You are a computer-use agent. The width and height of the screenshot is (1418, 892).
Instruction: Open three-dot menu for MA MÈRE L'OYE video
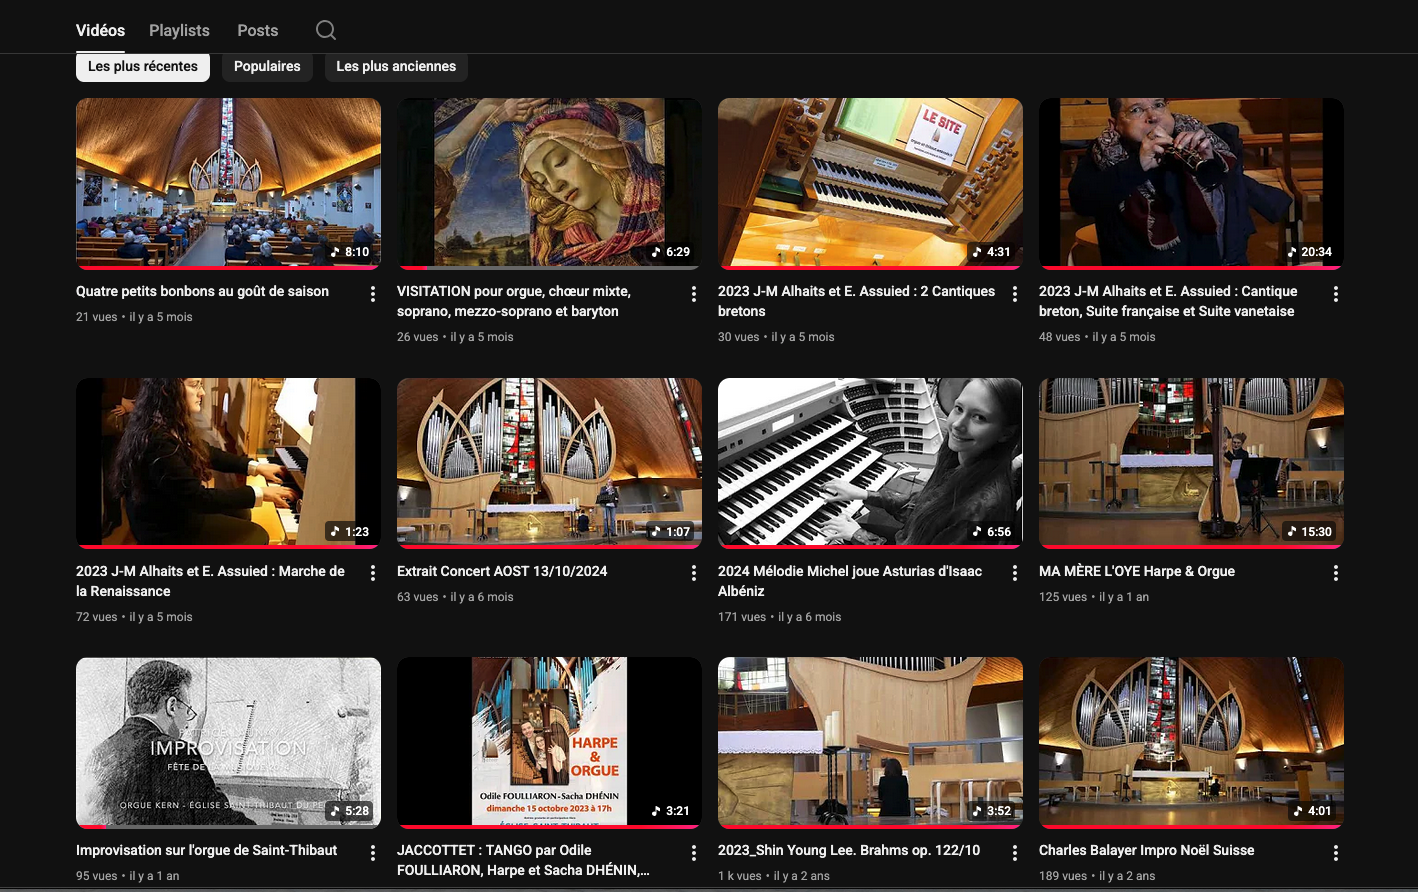click(1336, 573)
